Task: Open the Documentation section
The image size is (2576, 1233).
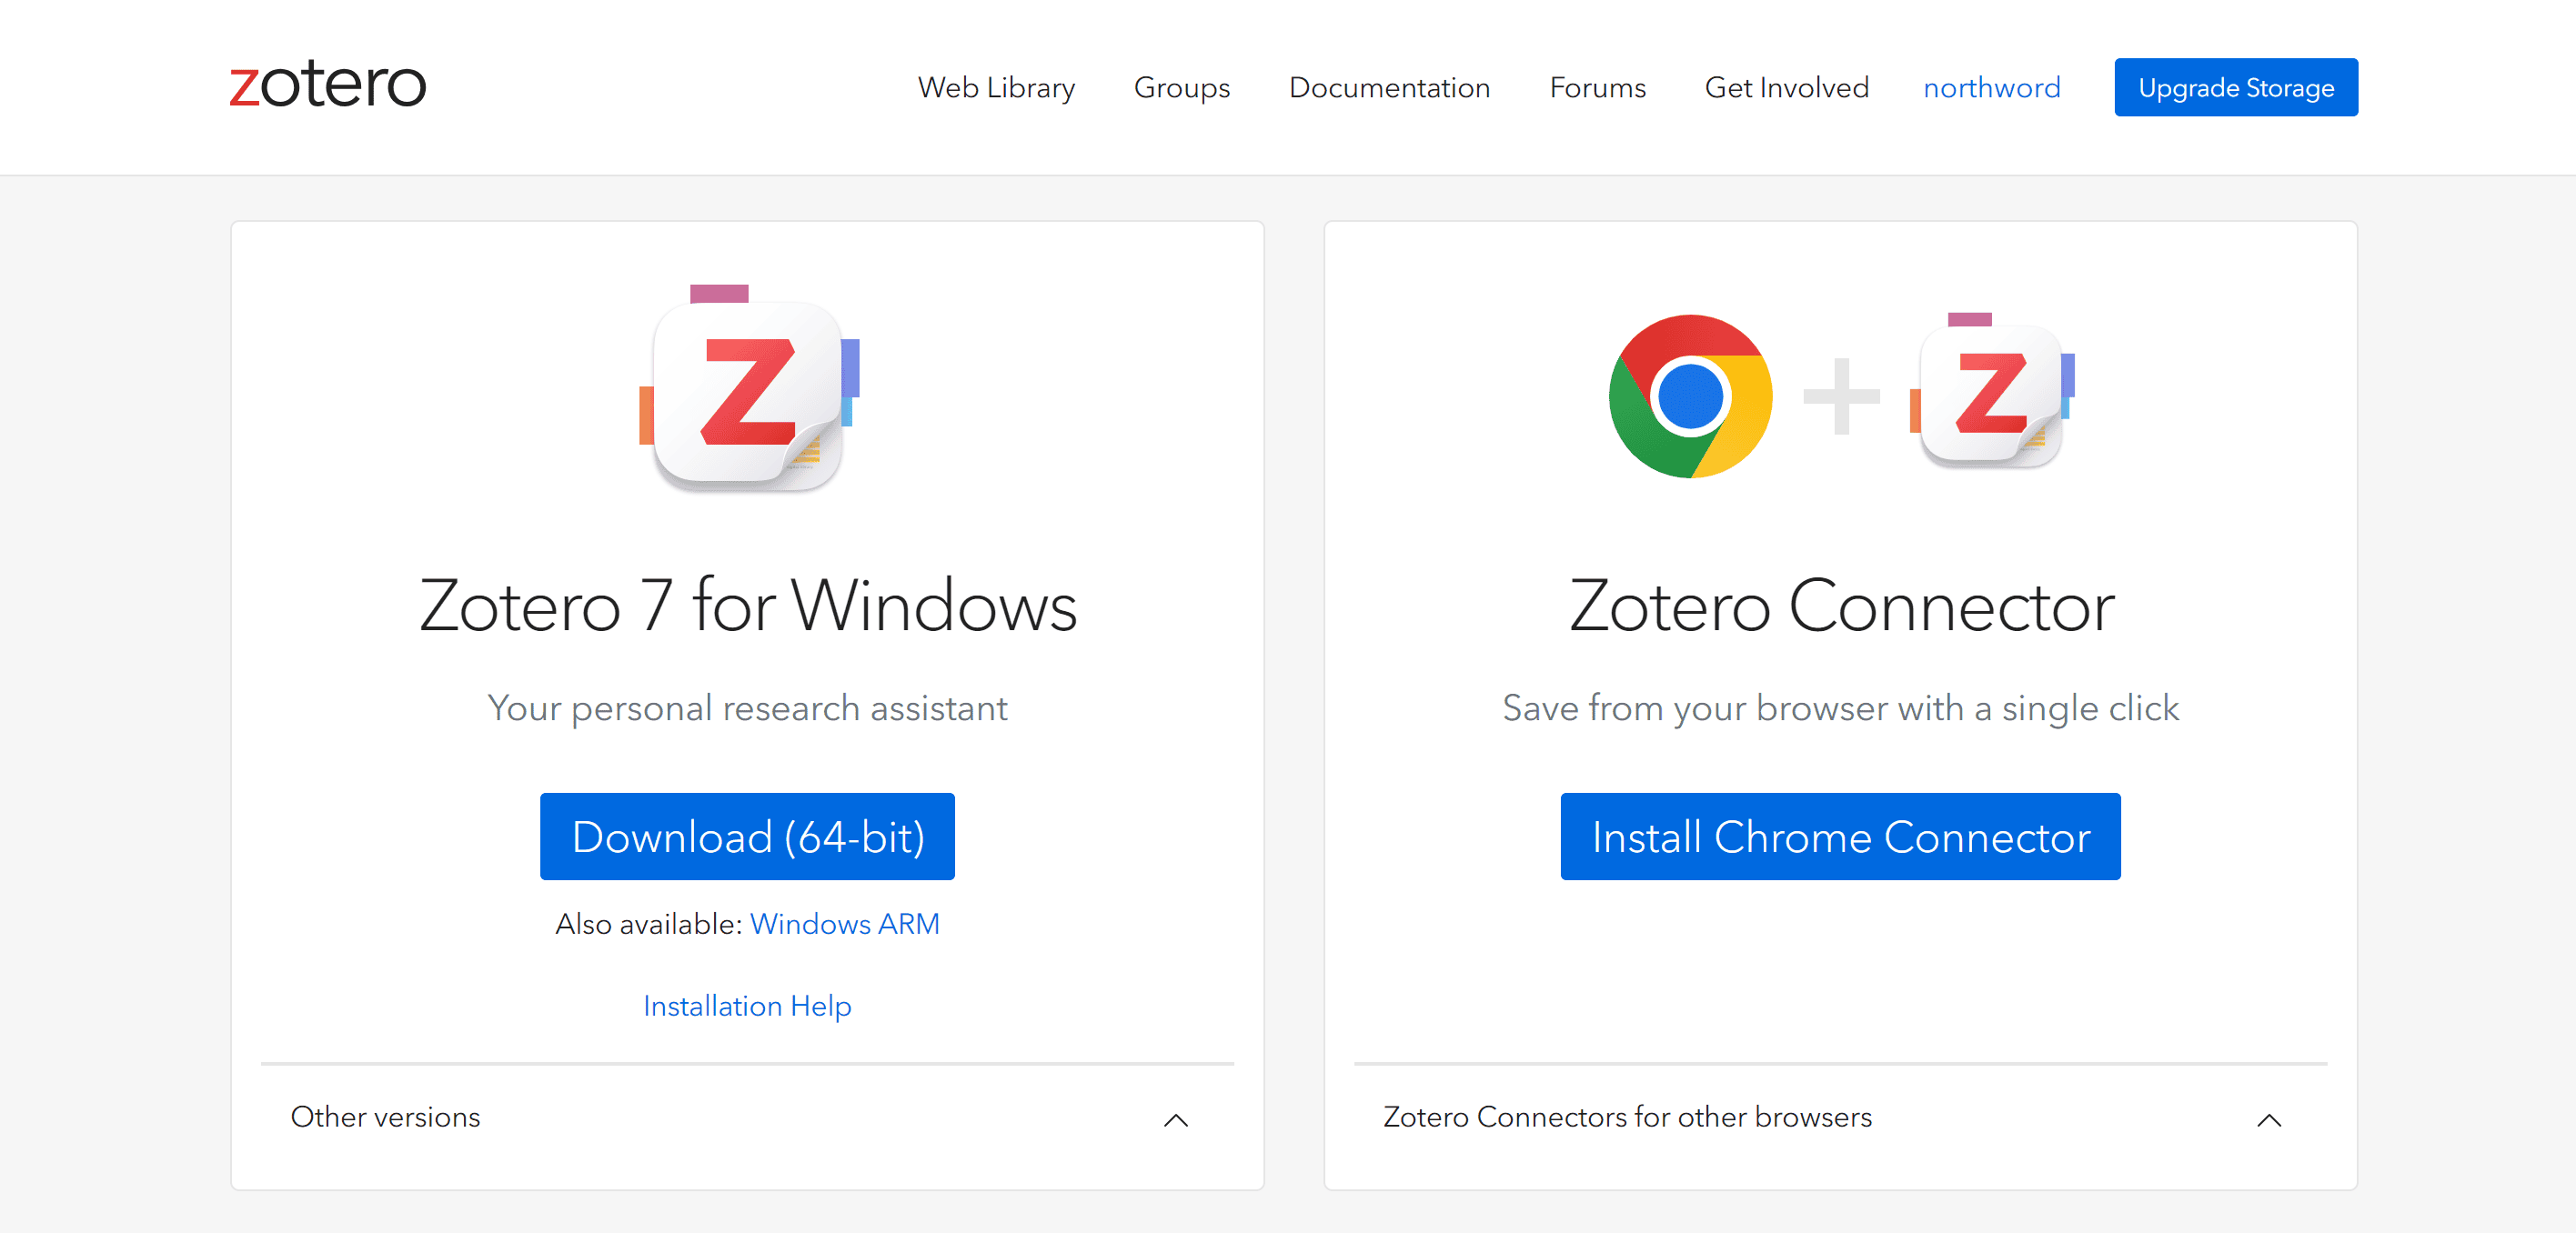Action: click(x=1390, y=88)
